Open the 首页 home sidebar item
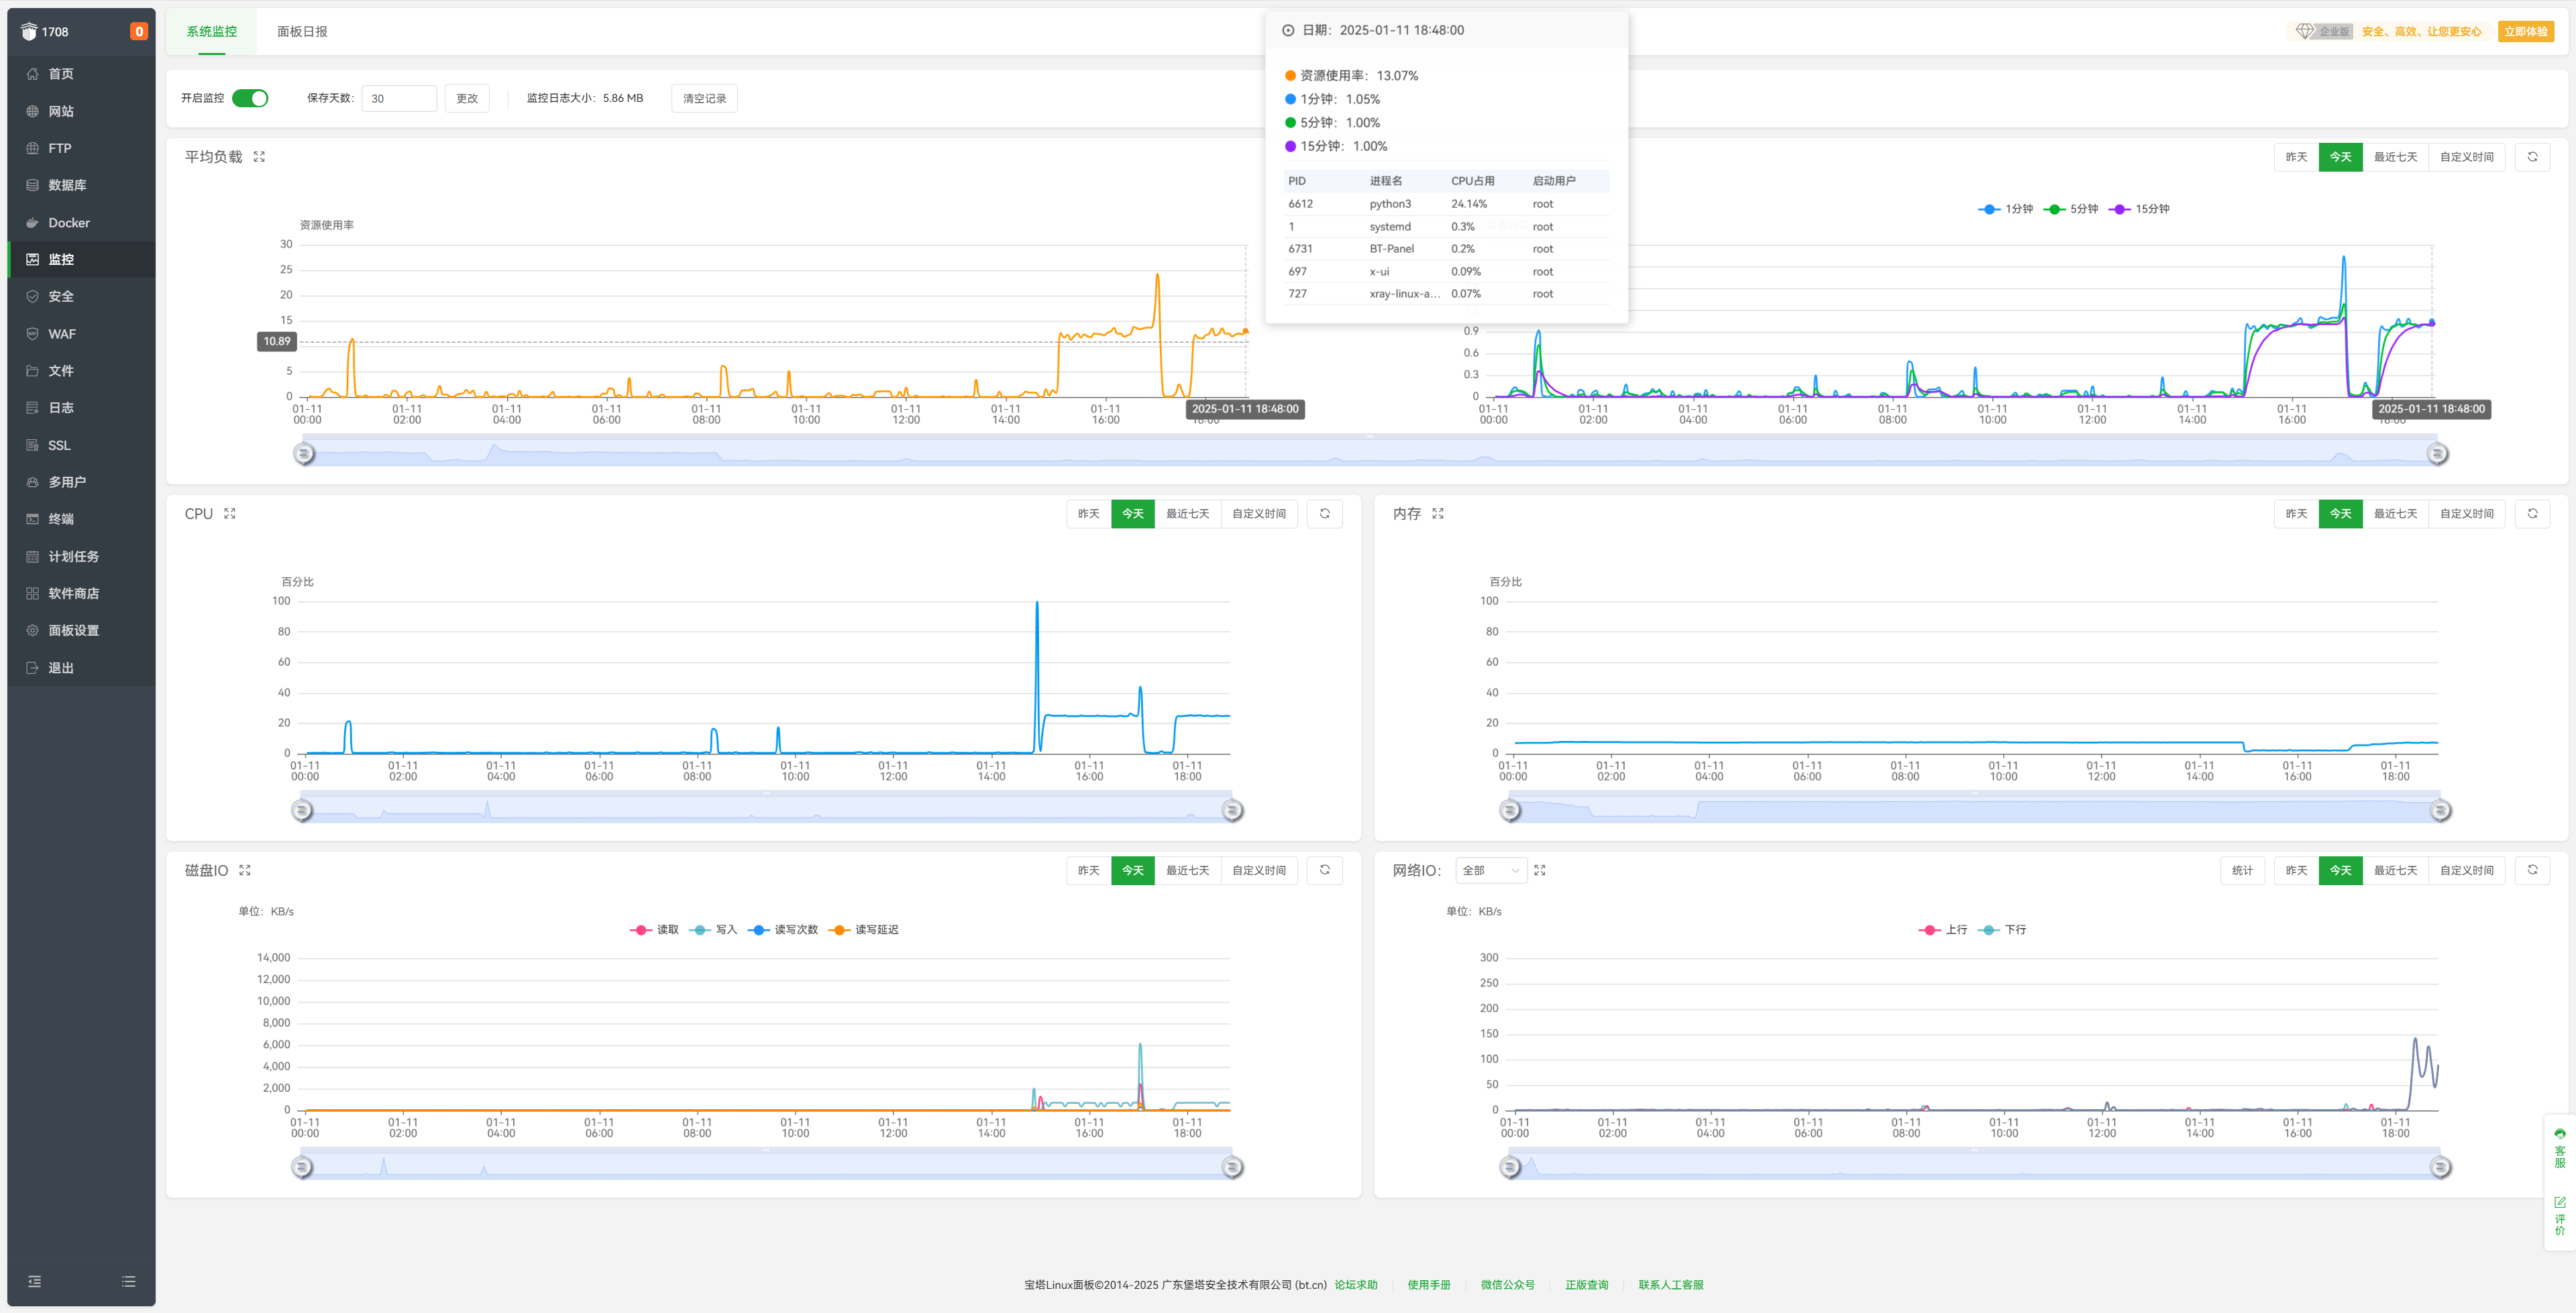 81,74
